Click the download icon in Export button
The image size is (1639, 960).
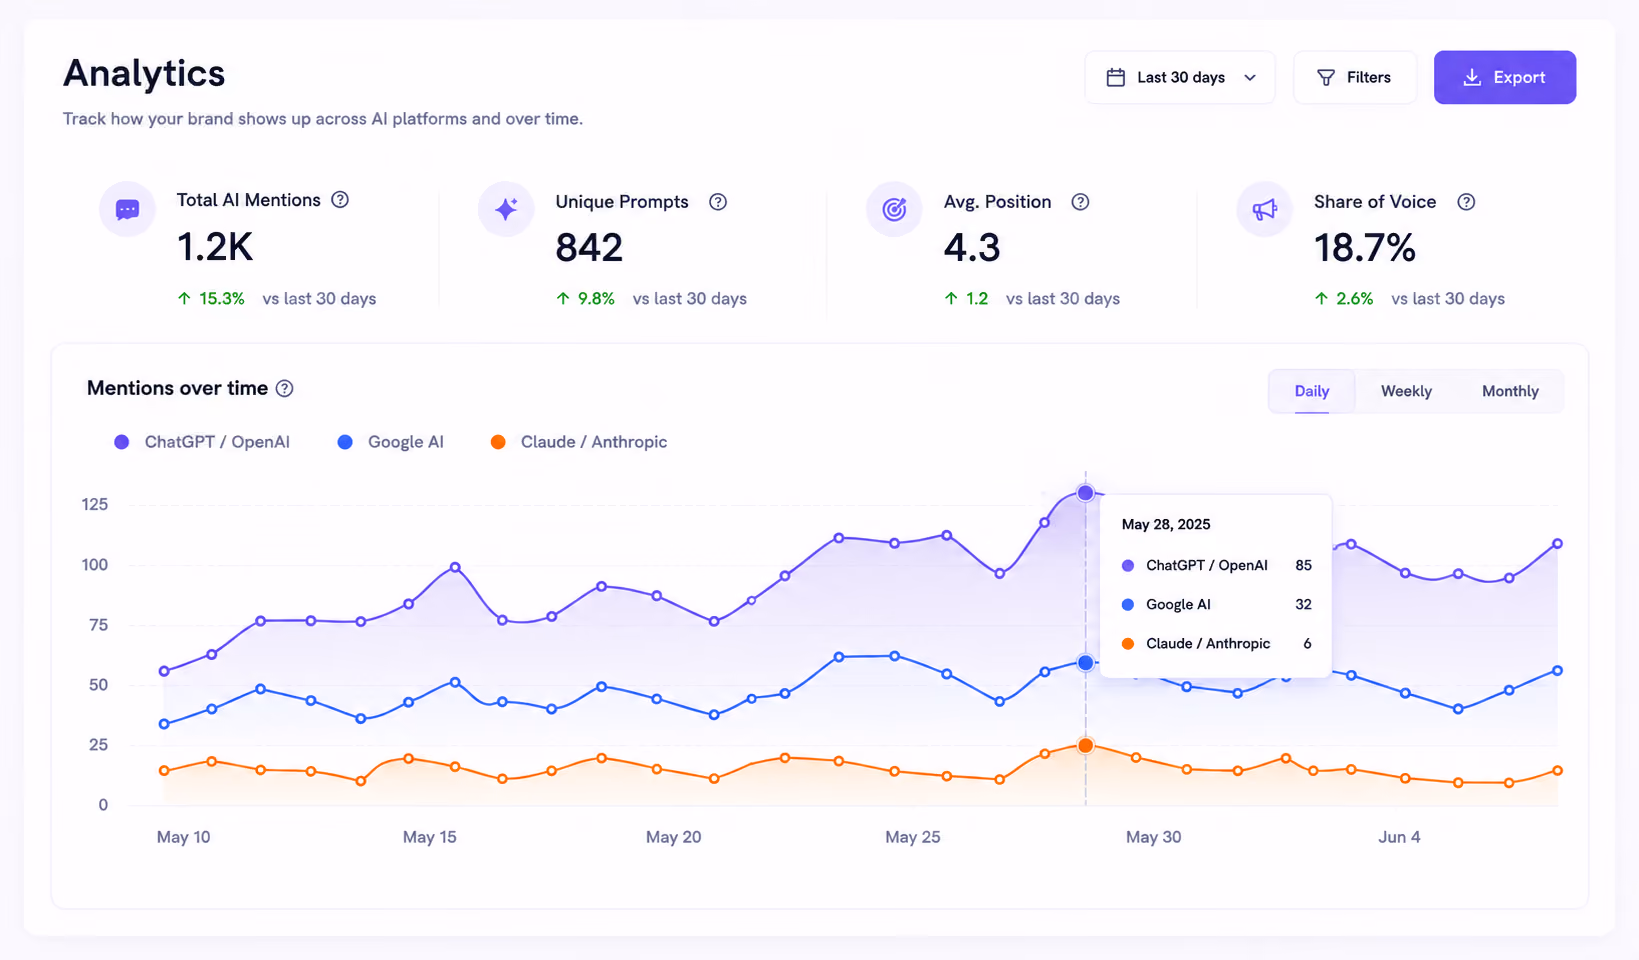(1472, 78)
